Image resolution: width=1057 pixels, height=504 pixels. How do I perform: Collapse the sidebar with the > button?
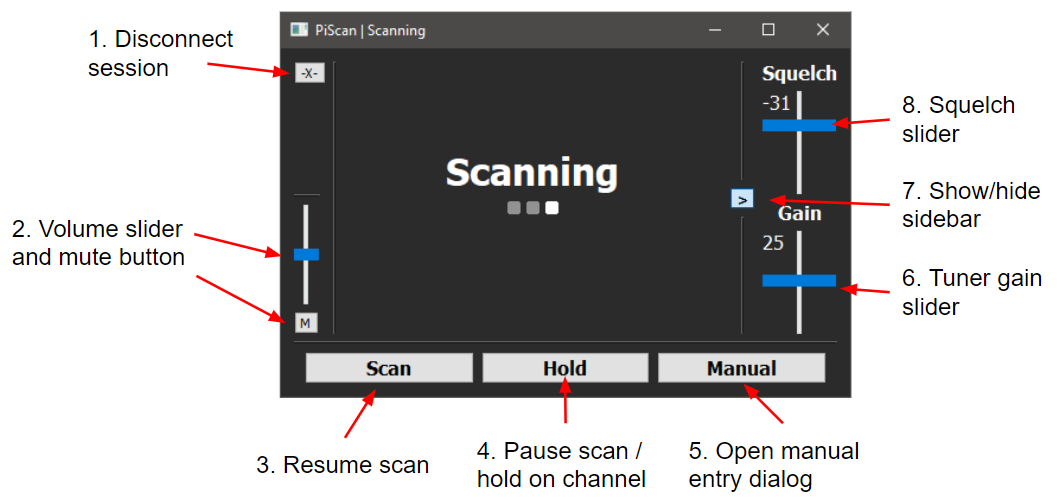pos(742,198)
